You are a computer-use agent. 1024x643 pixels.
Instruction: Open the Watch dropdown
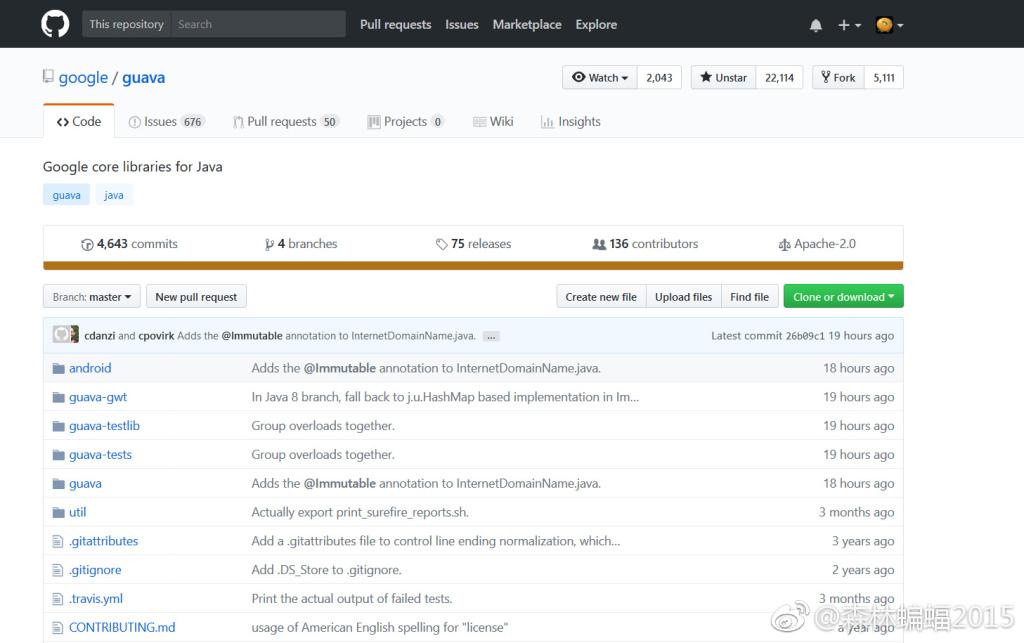click(600, 78)
